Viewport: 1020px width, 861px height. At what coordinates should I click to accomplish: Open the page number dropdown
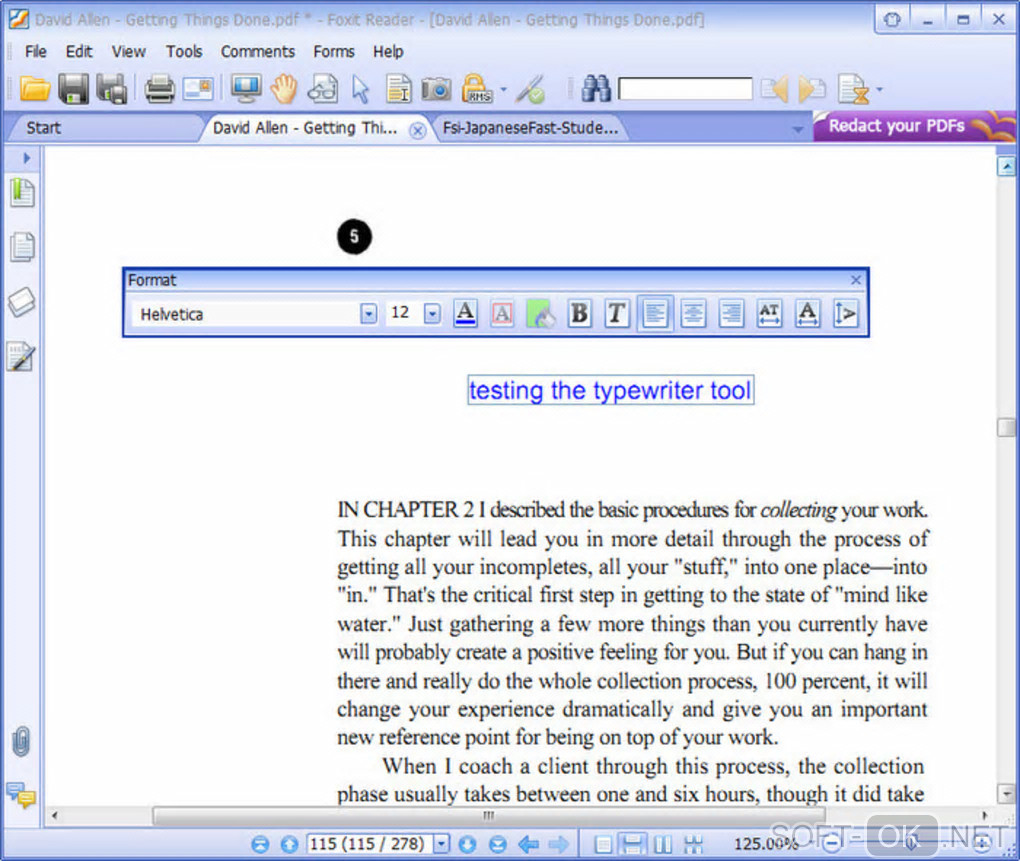[x=442, y=844]
